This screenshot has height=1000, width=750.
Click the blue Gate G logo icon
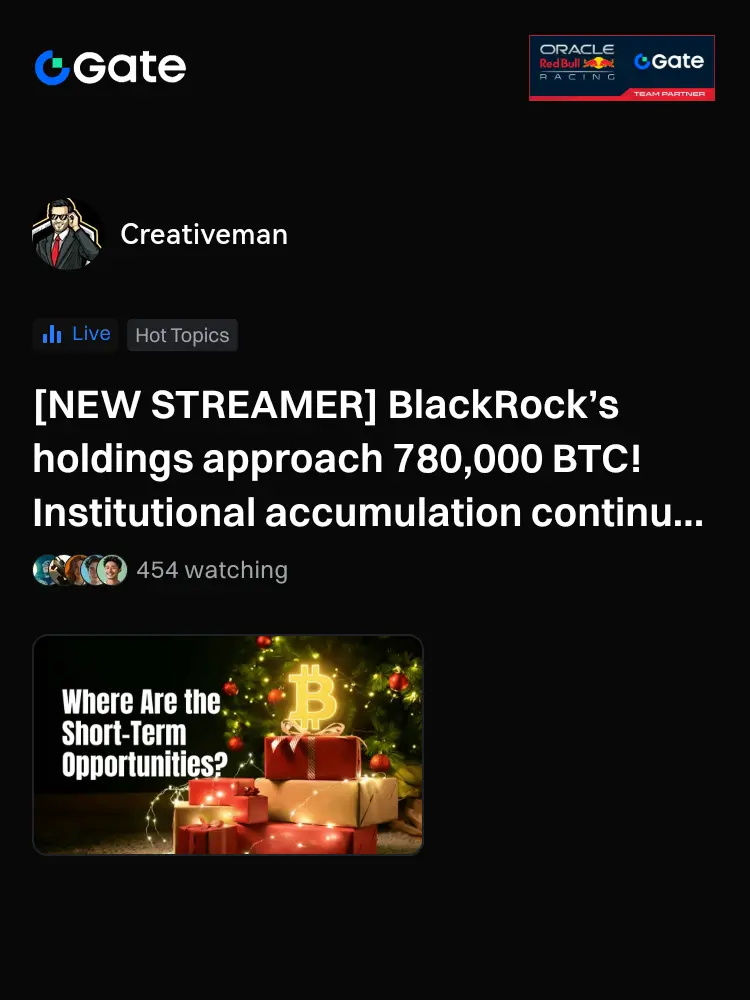pos(52,68)
